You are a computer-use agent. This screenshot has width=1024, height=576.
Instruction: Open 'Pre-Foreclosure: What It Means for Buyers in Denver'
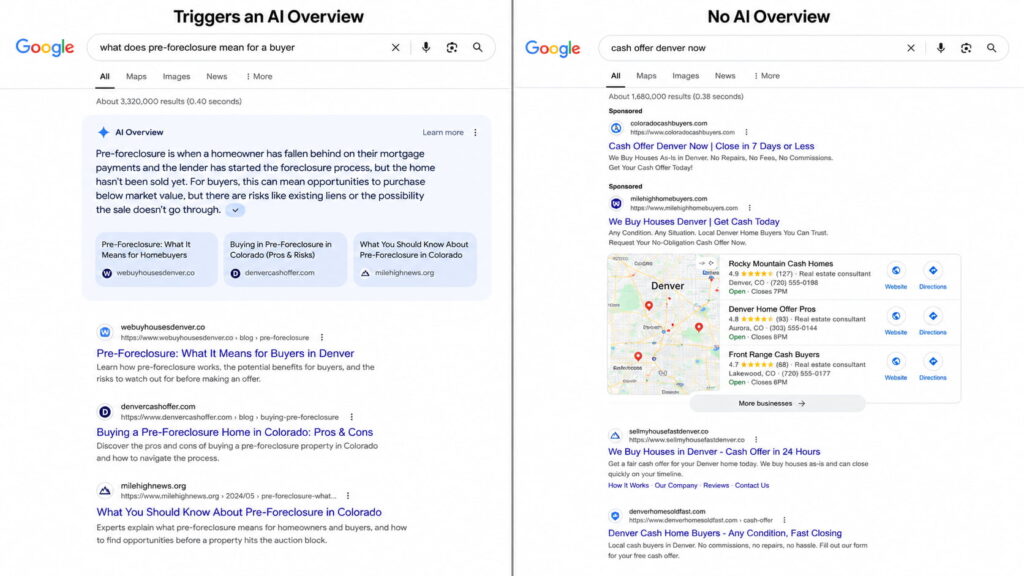coord(225,353)
